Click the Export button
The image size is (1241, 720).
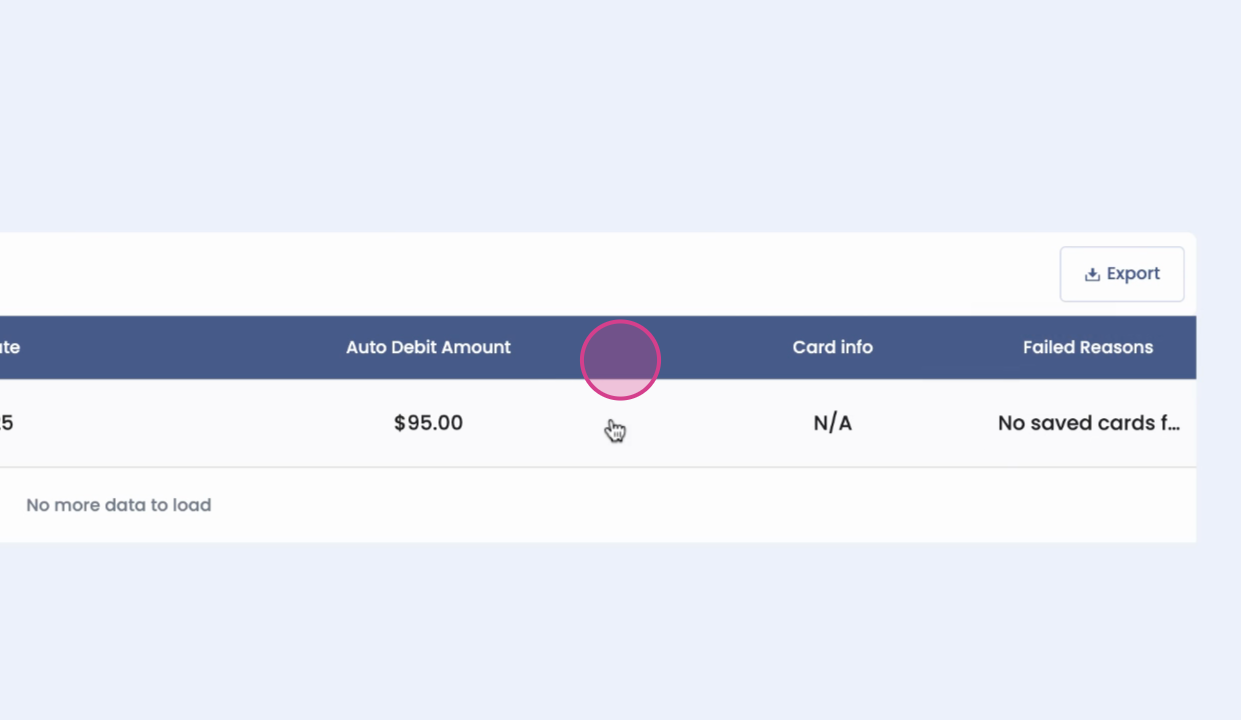coord(1122,274)
